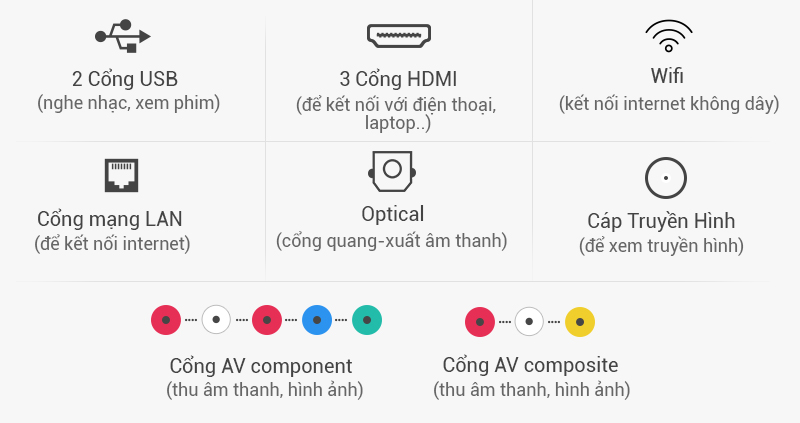The height and width of the screenshot is (423, 800).
Task: Click the "Optical" heading text
Action: click(x=392, y=214)
